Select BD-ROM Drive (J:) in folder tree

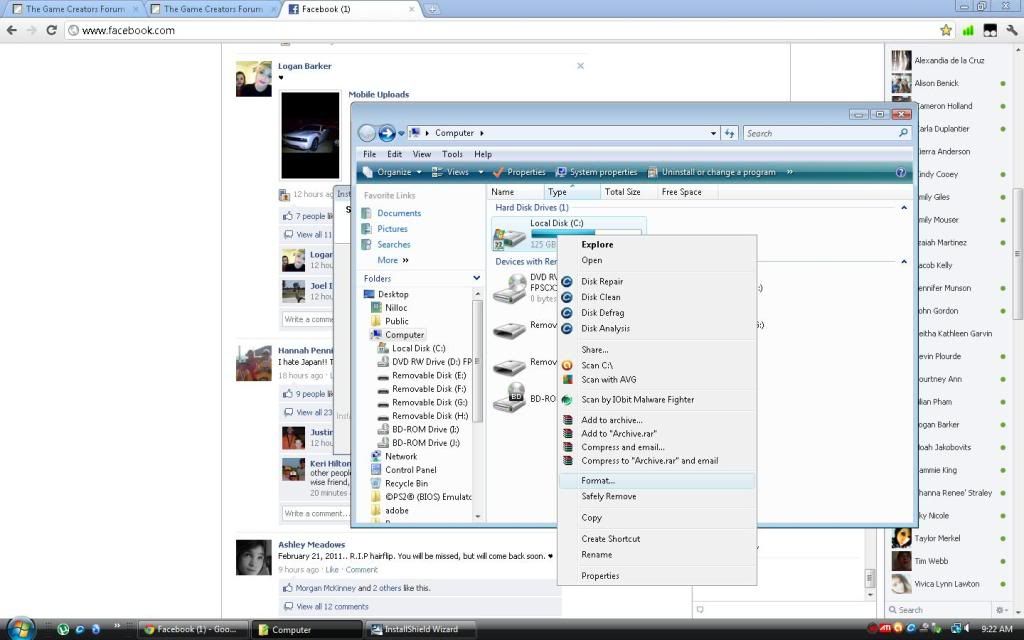426,443
